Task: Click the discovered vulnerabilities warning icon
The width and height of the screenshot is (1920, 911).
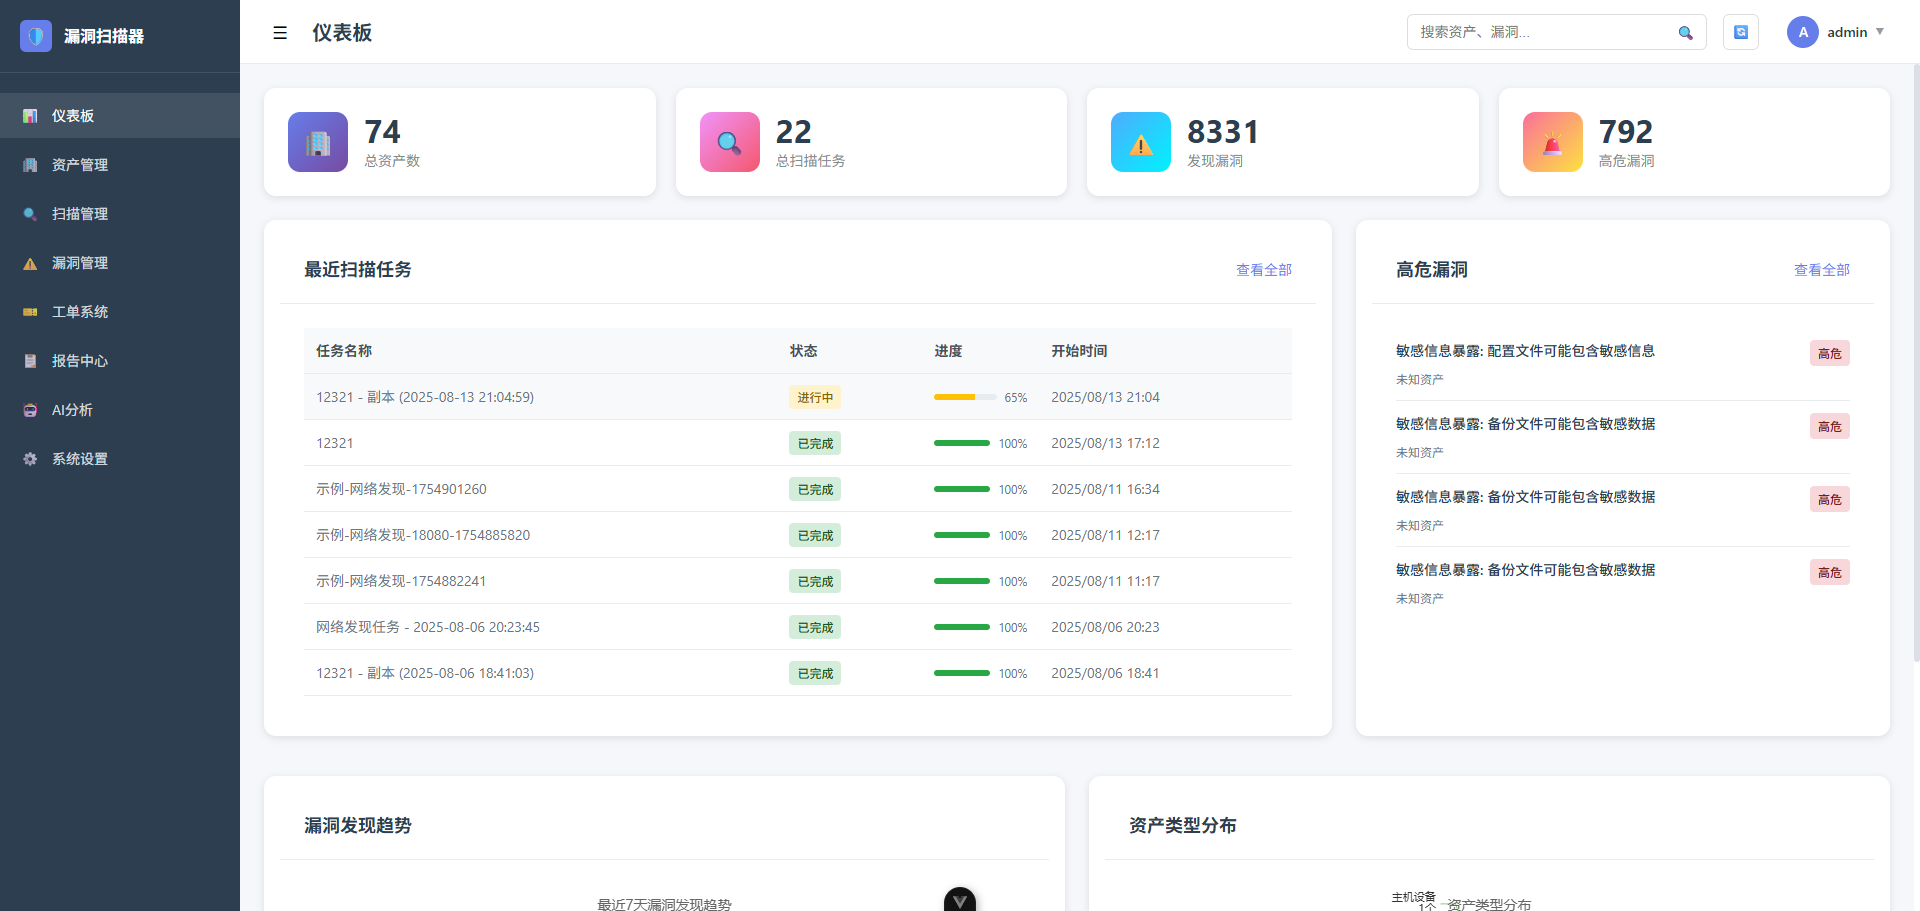Action: pos(1140,142)
